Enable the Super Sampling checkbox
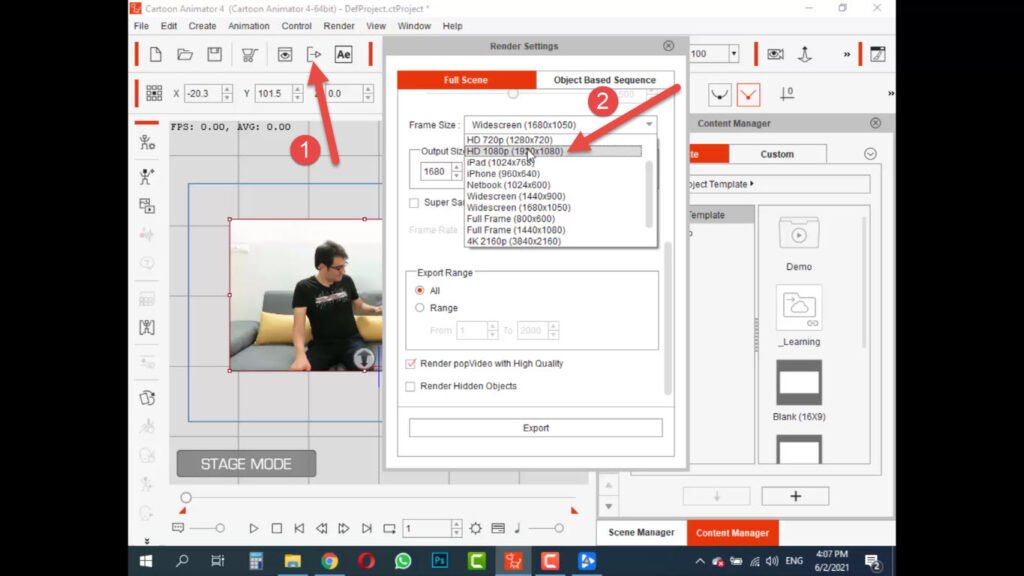The width and height of the screenshot is (1024, 576). tap(414, 203)
